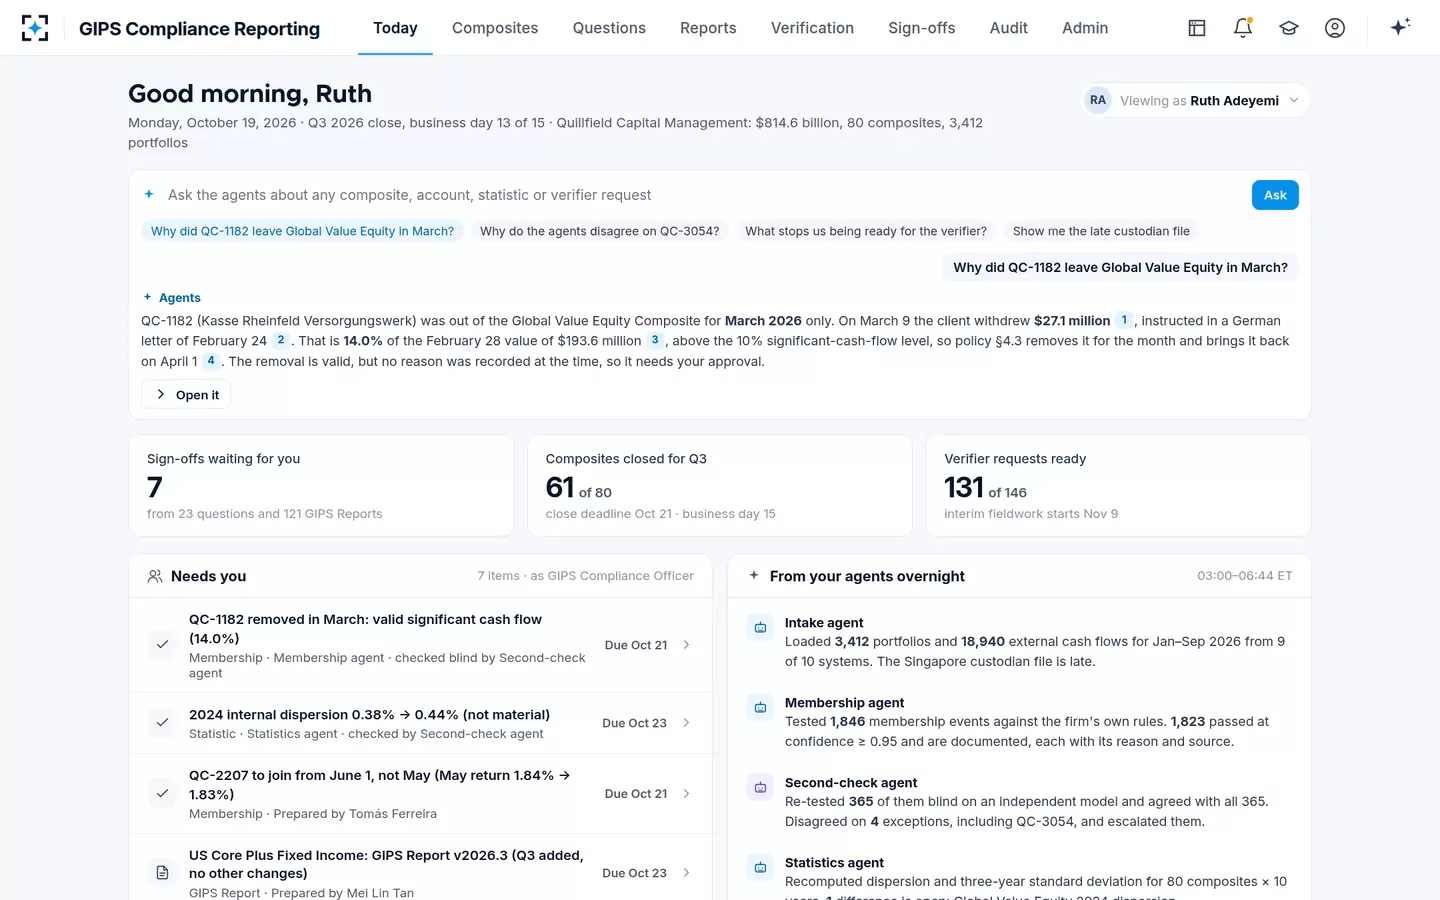The image size is (1440, 900).
Task: Expand the 2024 internal dispersion row chevron
Action: tap(686, 723)
